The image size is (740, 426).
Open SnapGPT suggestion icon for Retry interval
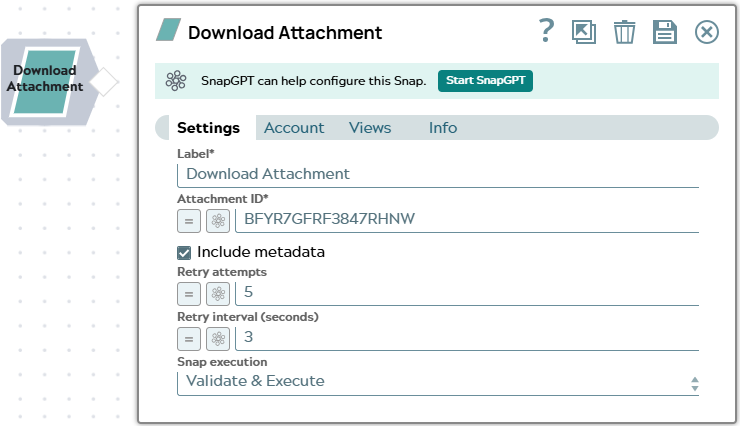point(218,339)
